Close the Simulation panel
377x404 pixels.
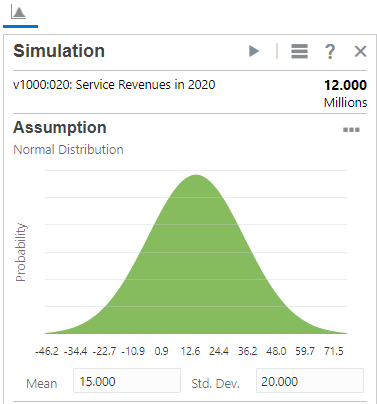(x=360, y=51)
